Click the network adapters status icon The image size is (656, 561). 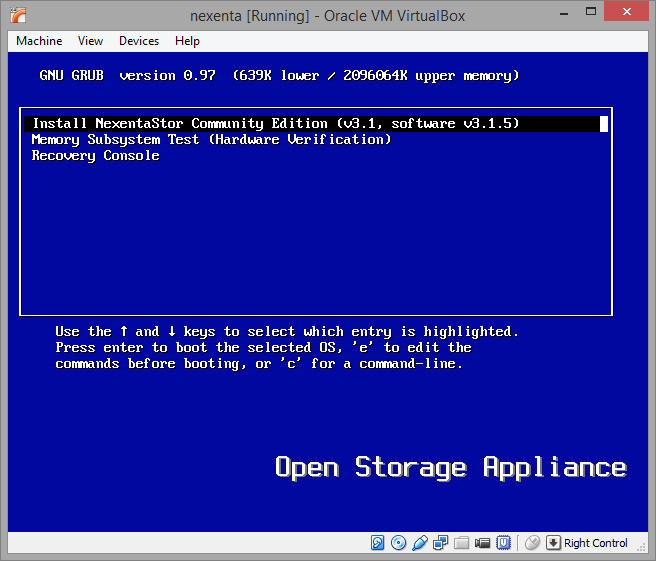pos(441,543)
